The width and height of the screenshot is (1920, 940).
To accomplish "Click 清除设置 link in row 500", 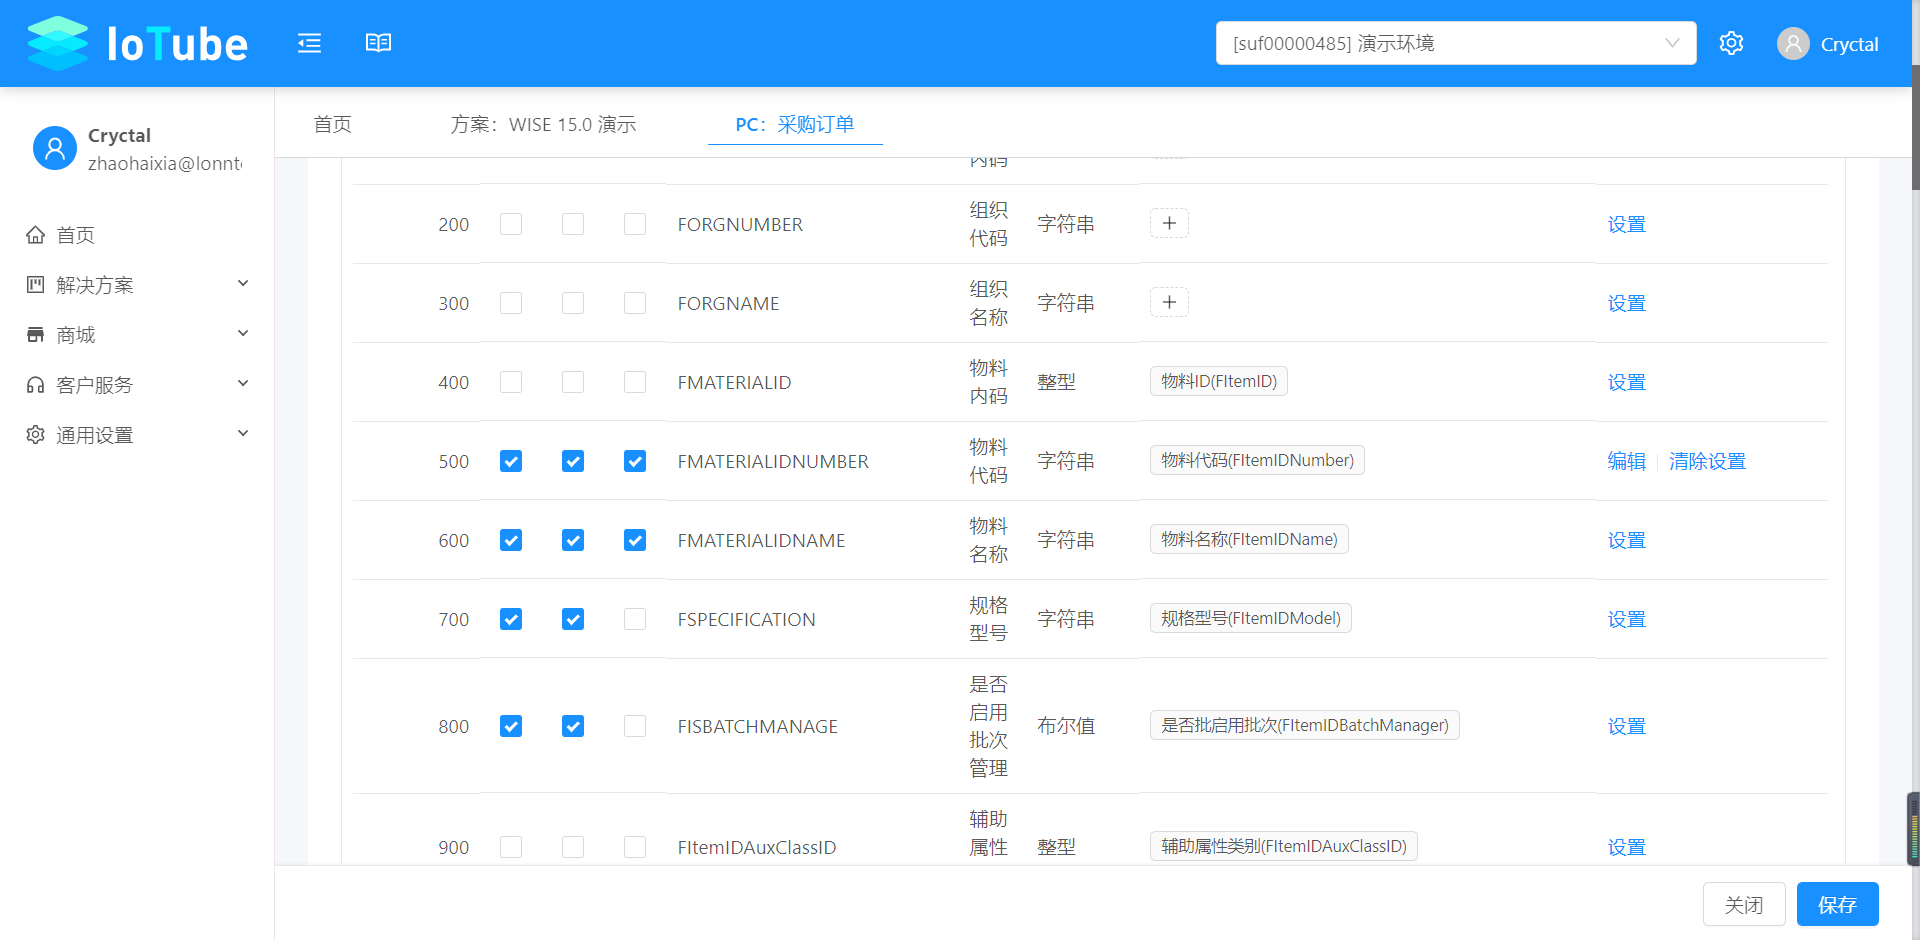I will pyautogui.click(x=1707, y=461).
